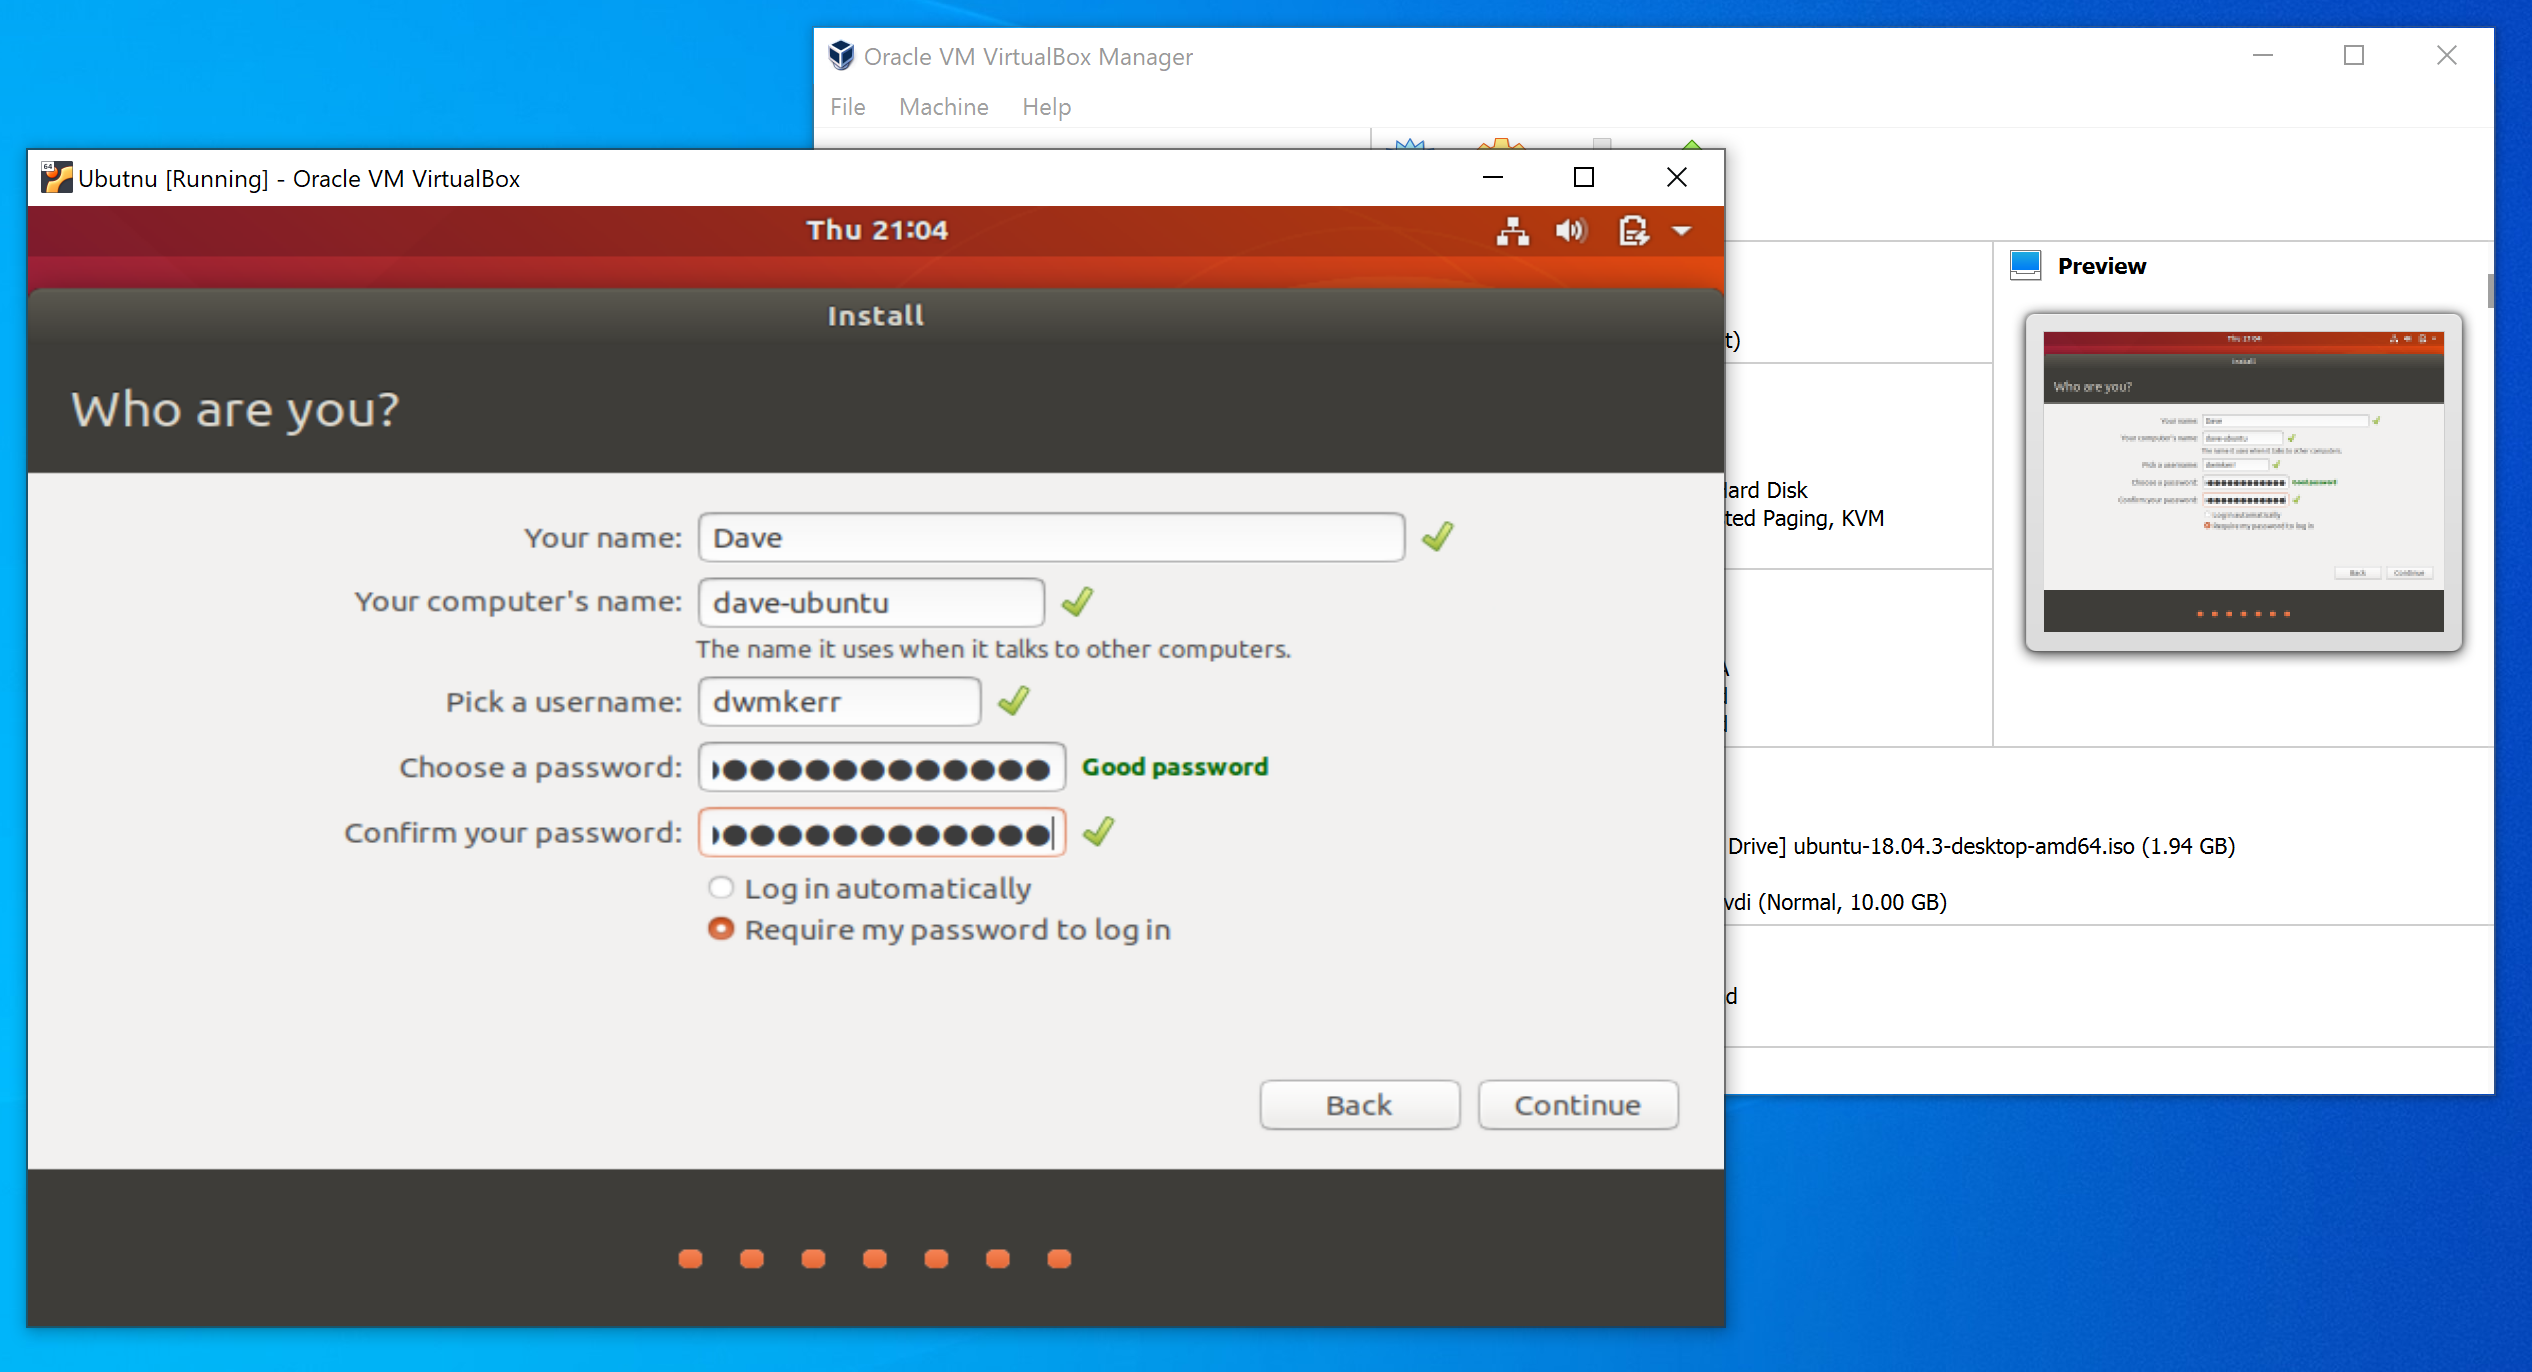Click the volume speaker icon in the Ubuntu top bar
The height and width of the screenshot is (1372, 2532).
click(x=1571, y=231)
